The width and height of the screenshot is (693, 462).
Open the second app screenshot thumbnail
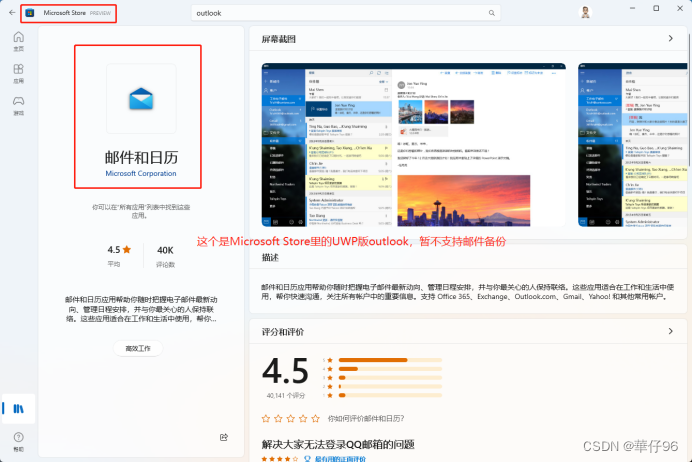(633, 145)
